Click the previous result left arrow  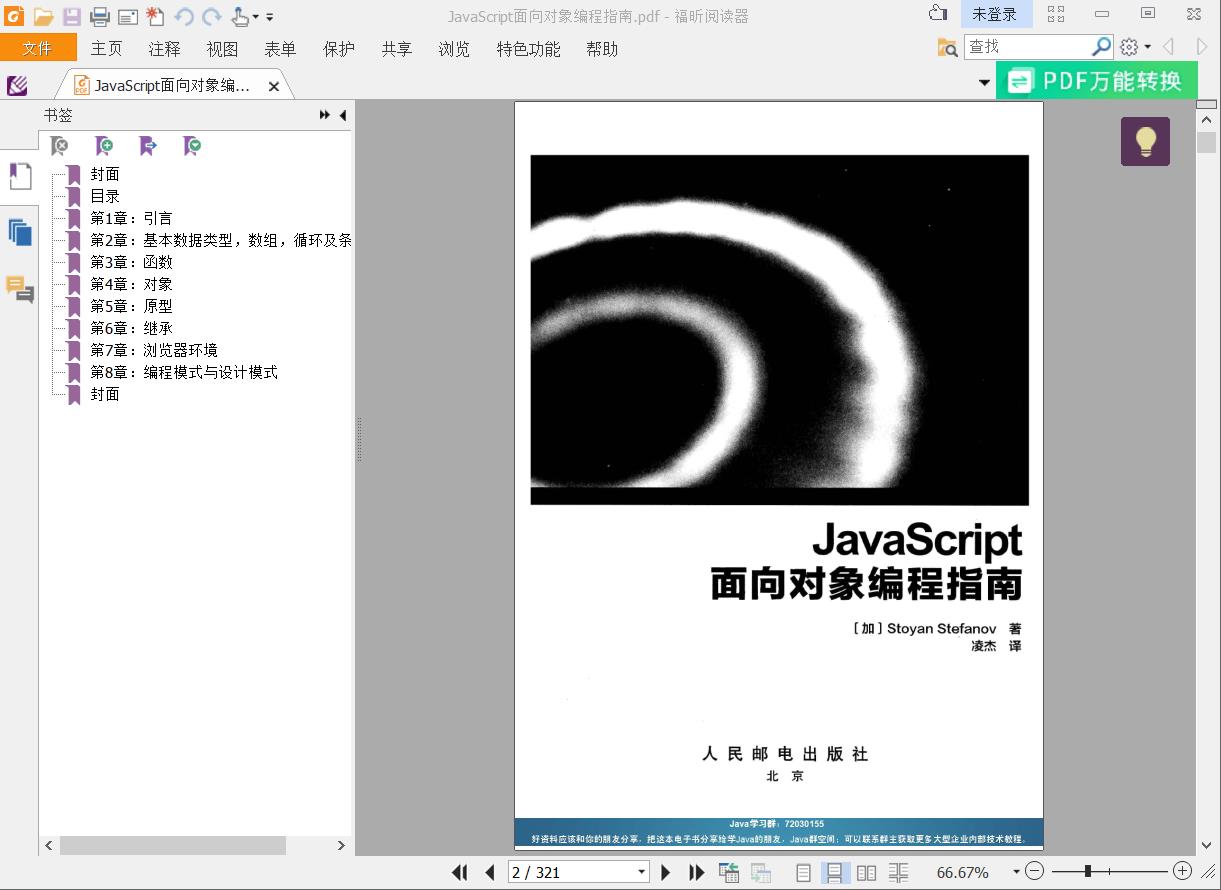coord(1168,47)
